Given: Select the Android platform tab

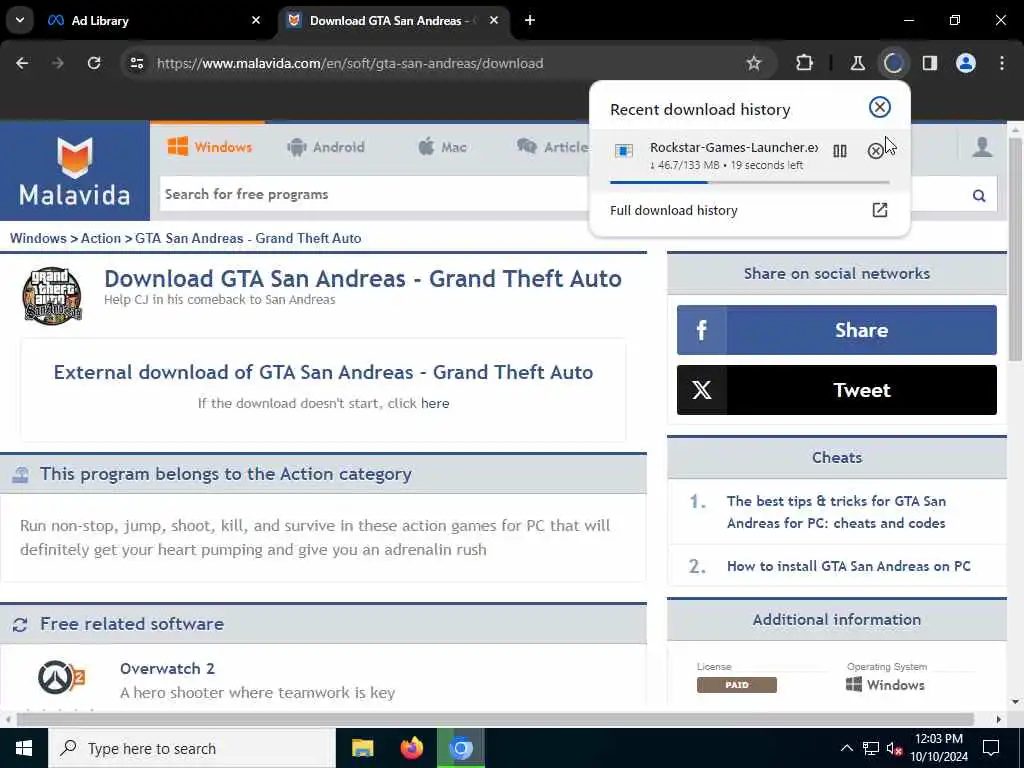Looking at the screenshot, I should point(326,147).
